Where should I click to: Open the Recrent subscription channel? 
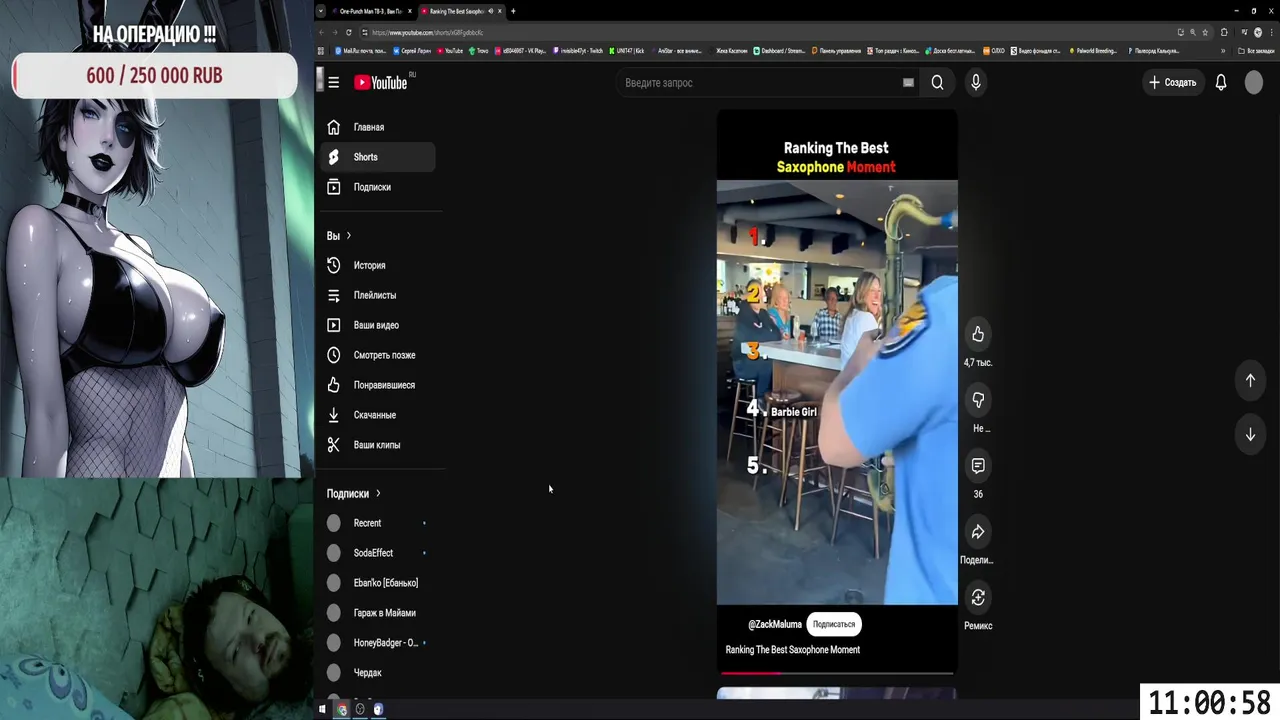(x=378, y=523)
